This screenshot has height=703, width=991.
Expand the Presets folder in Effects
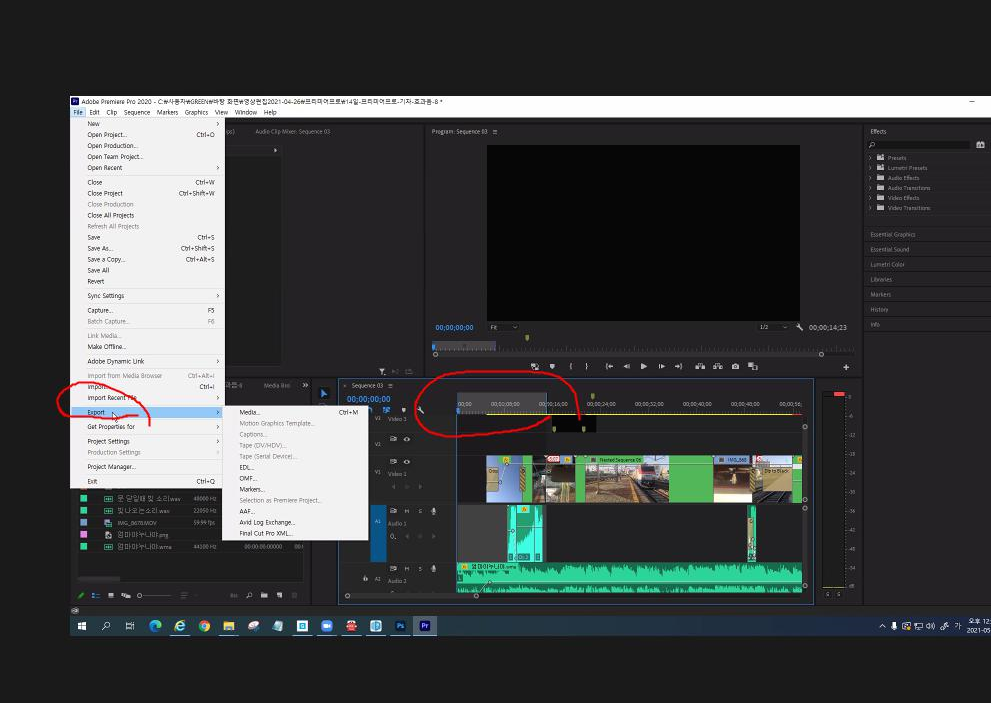[870, 158]
